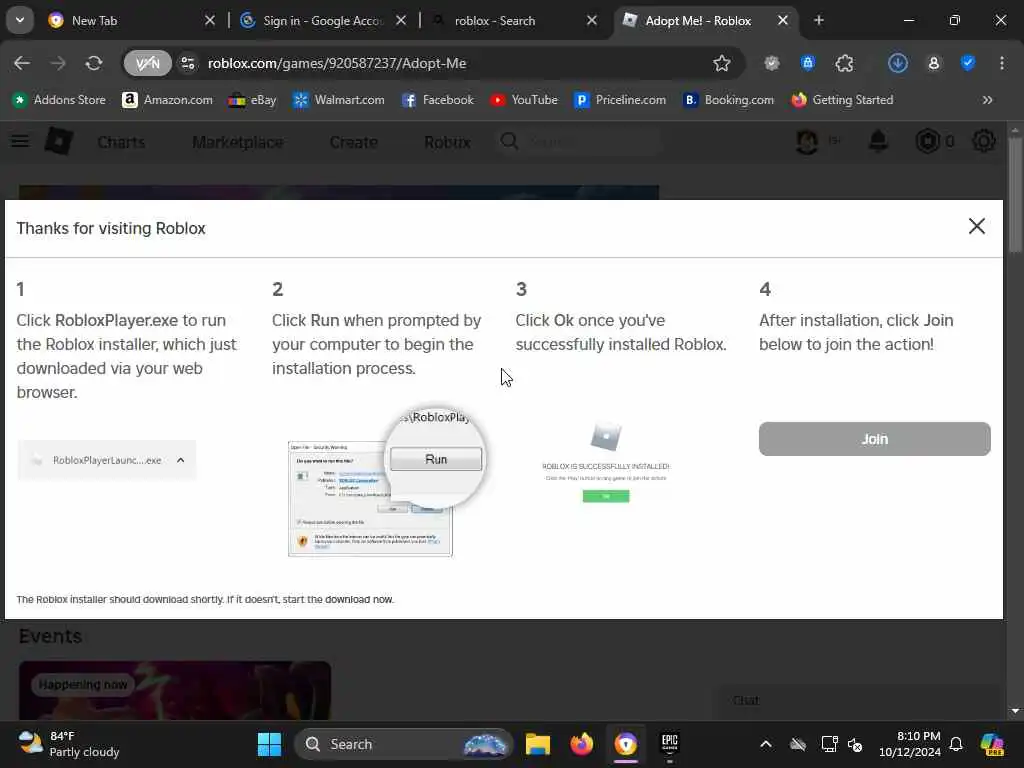Viewport: 1024px width, 768px height.
Task: Open the Extensions puzzle icon
Action: [x=844, y=63]
